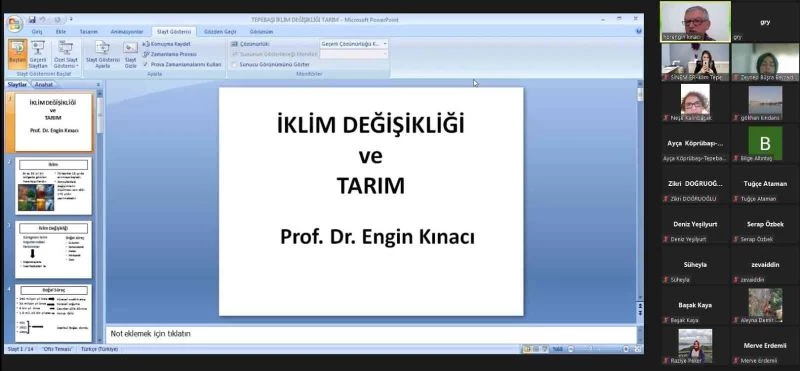This screenshot has height=371, width=800.
Task: Click previous slide arrow below the scrollbar
Action: (640, 306)
